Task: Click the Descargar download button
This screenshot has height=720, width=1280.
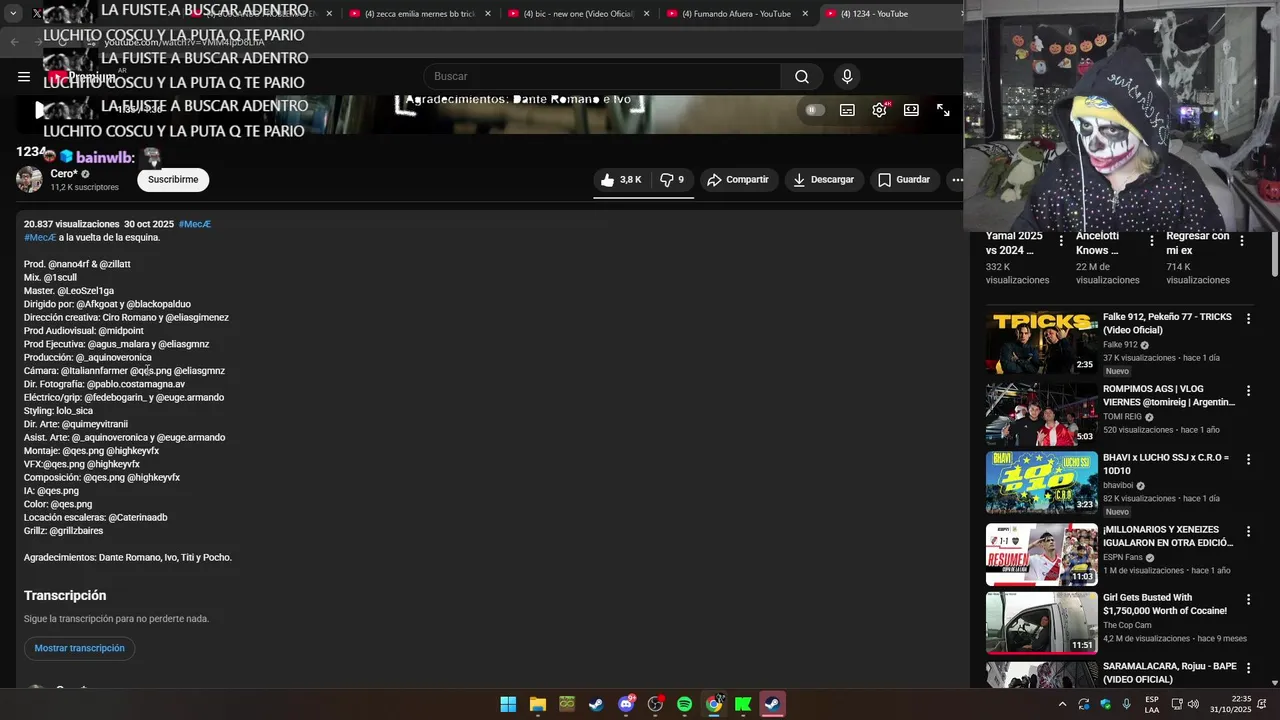Action: pyautogui.click(x=824, y=180)
